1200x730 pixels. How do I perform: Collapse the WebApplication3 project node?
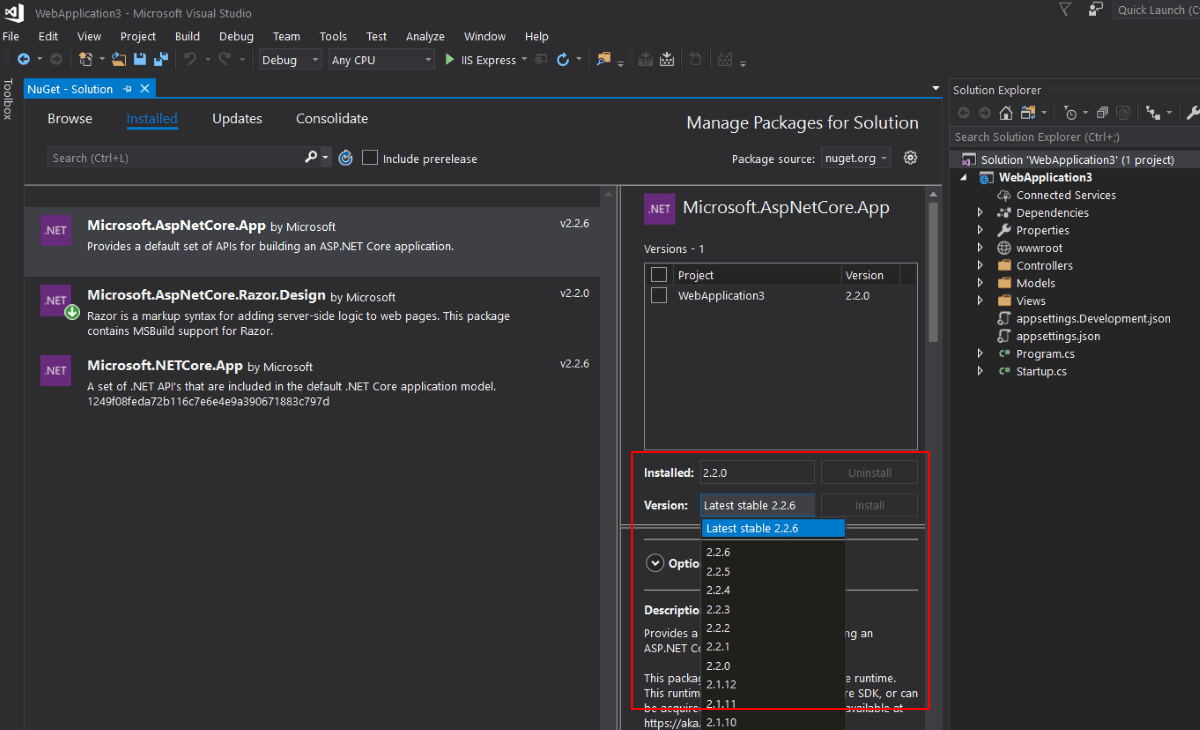pyautogui.click(x=964, y=178)
